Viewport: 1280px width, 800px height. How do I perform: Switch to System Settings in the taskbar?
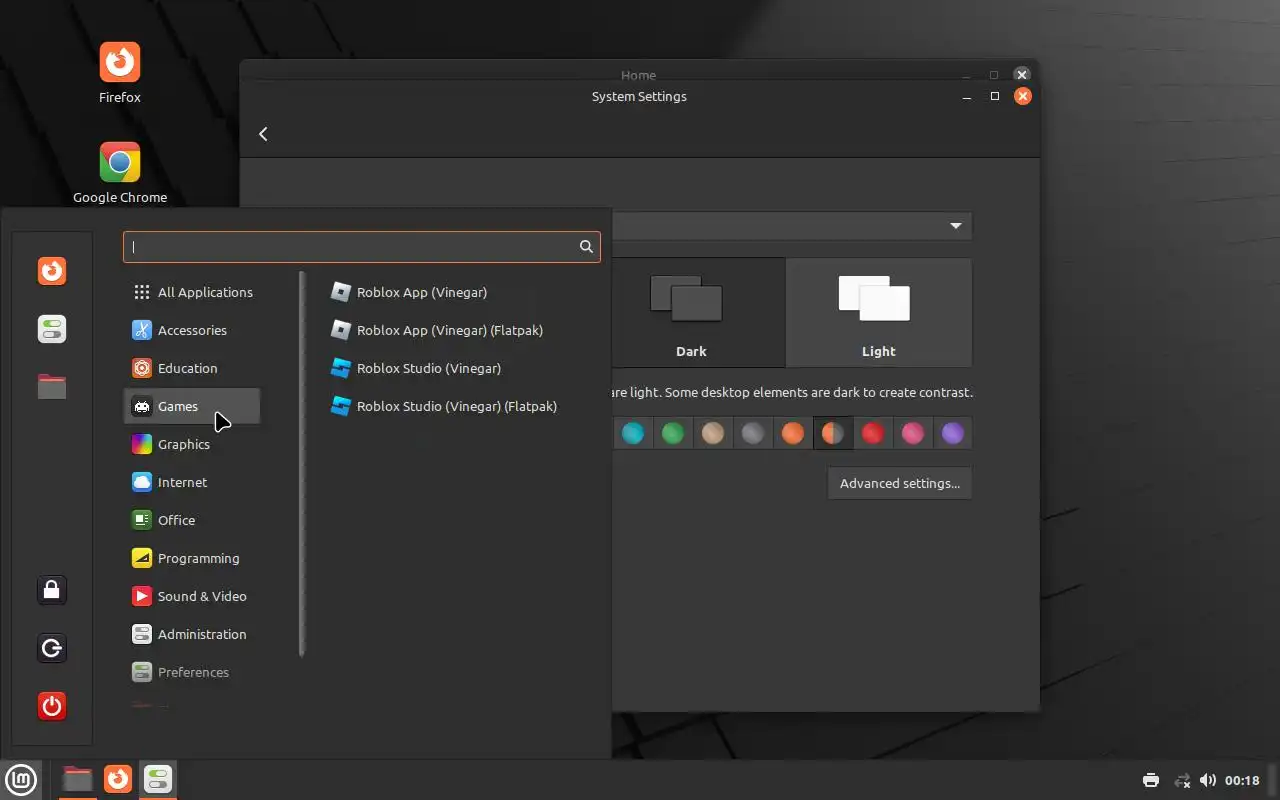point(158,779)
